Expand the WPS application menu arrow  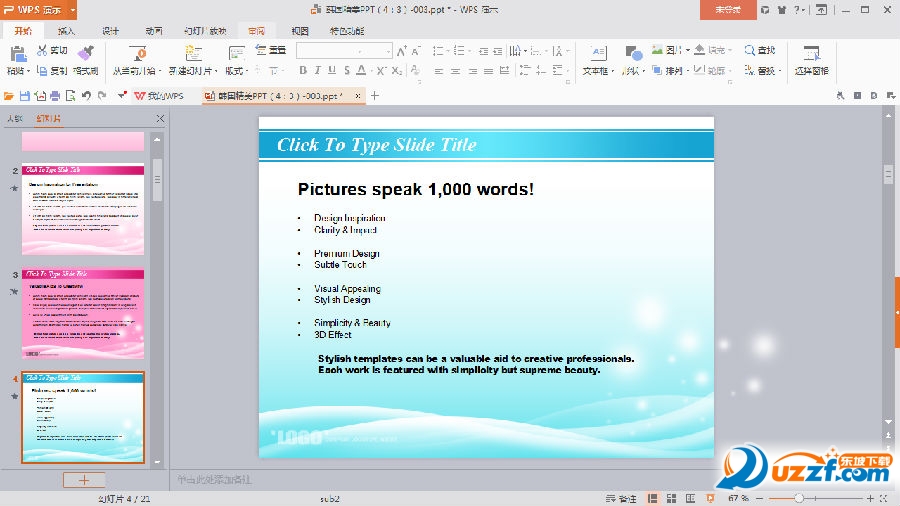coord(72,9)
